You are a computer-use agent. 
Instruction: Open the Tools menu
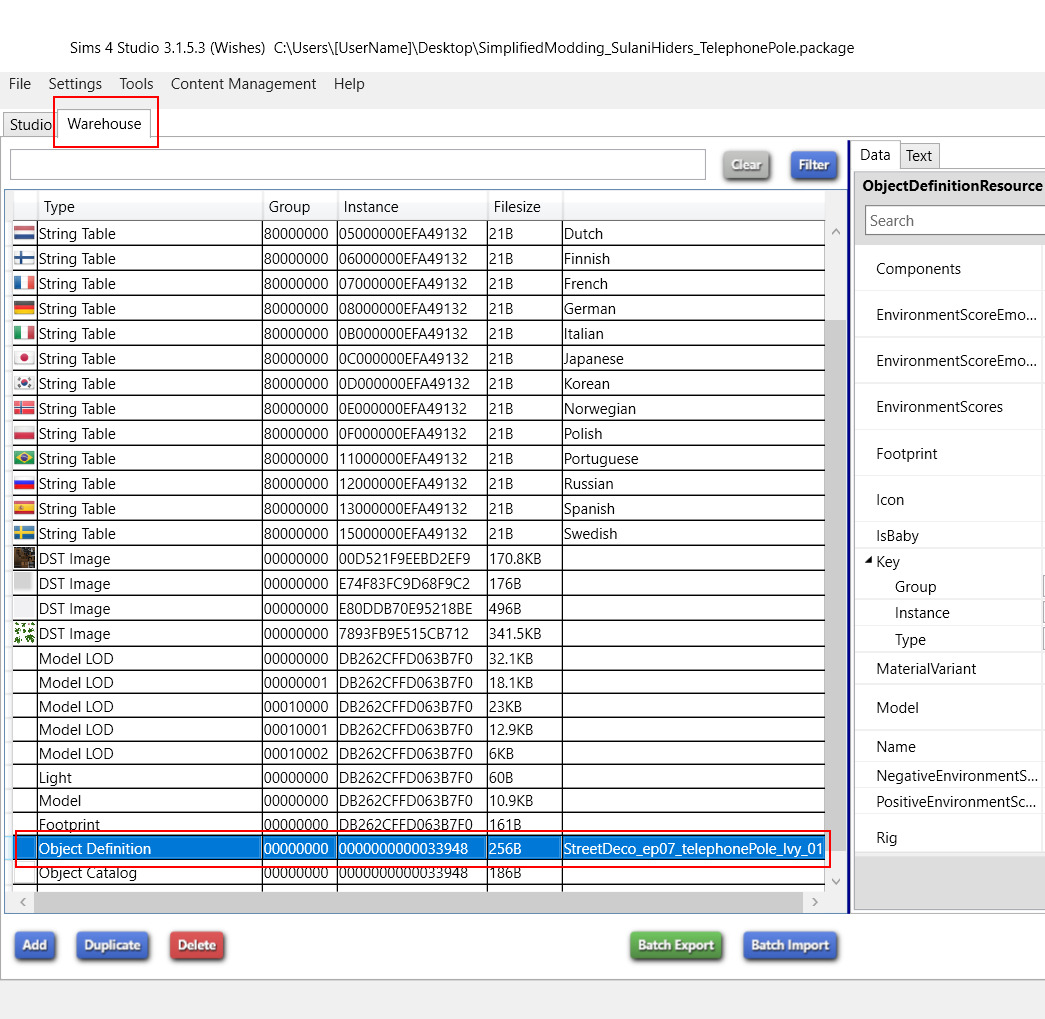click(137, 84)
